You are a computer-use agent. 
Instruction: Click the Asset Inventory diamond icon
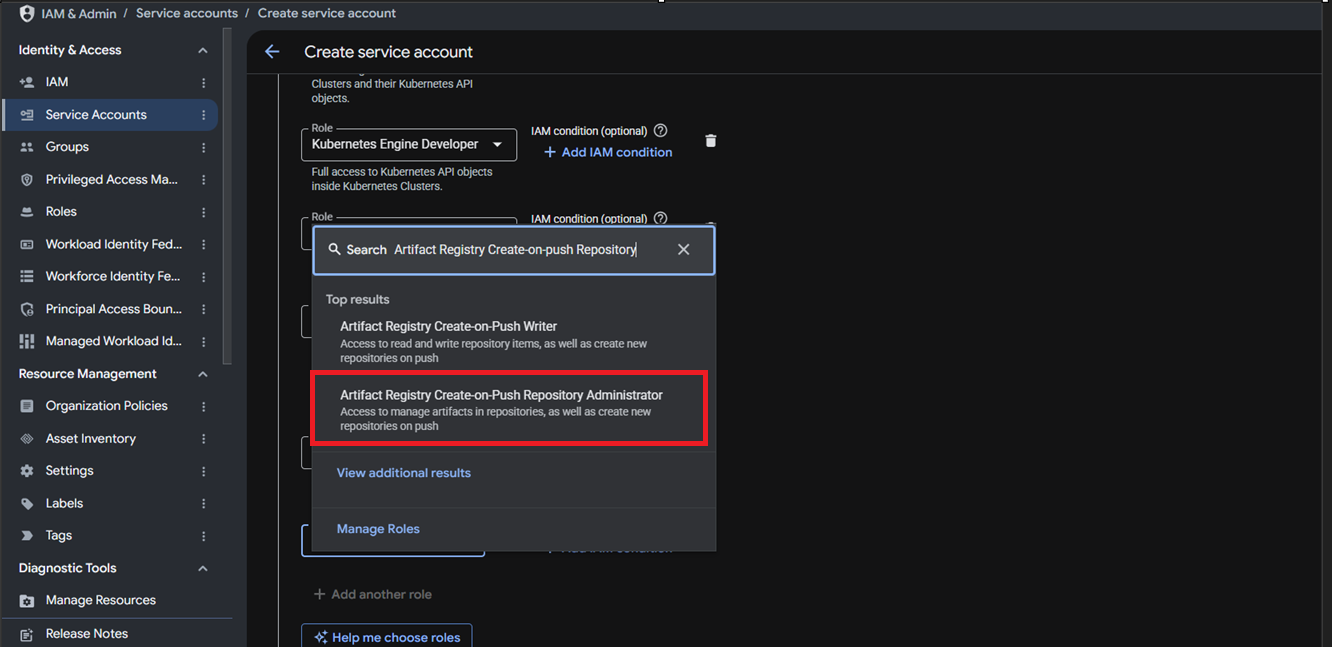coord(27,439)
